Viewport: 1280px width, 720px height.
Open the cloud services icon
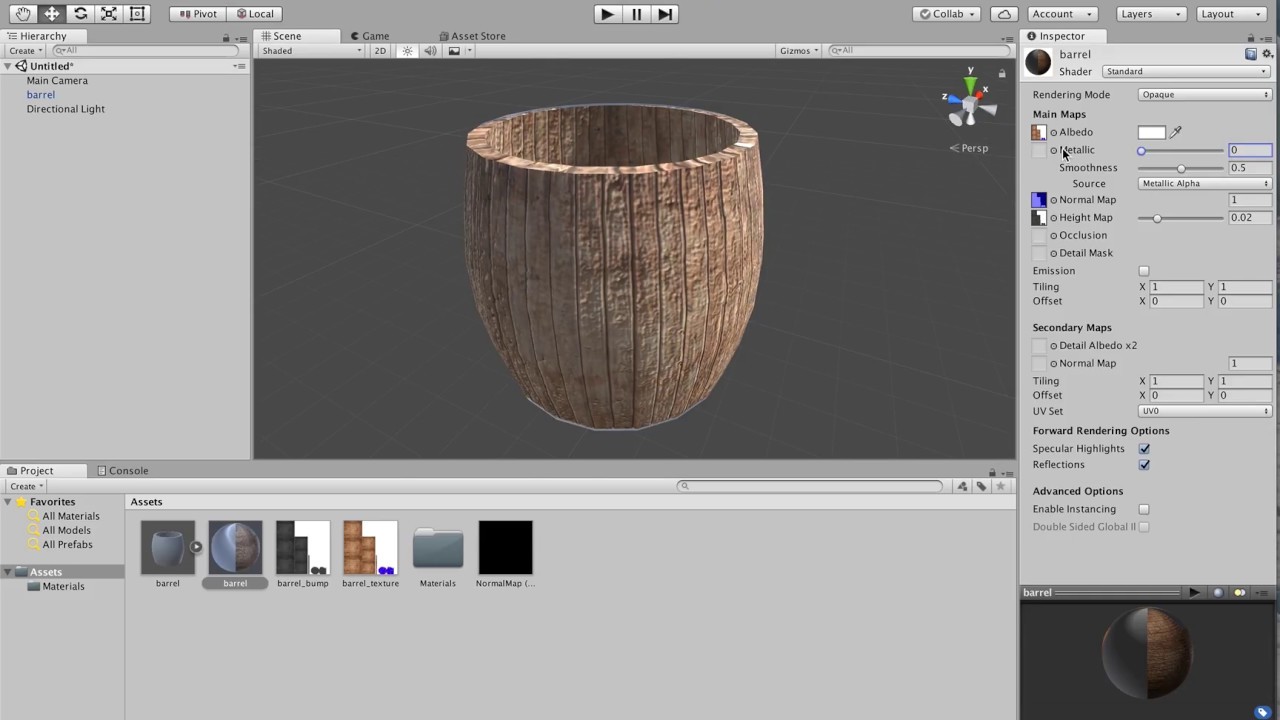[x=1004, y=14]
